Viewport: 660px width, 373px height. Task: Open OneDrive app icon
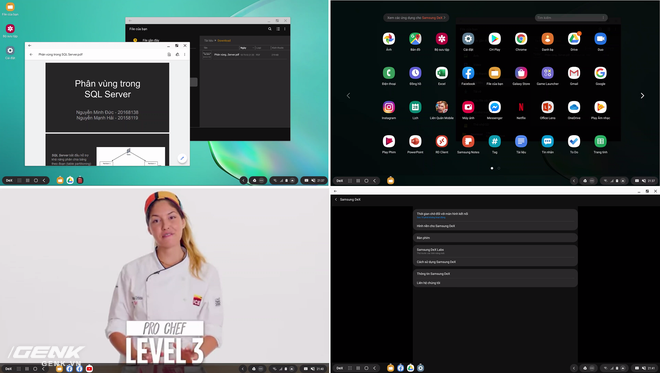(x=574, y=107)
